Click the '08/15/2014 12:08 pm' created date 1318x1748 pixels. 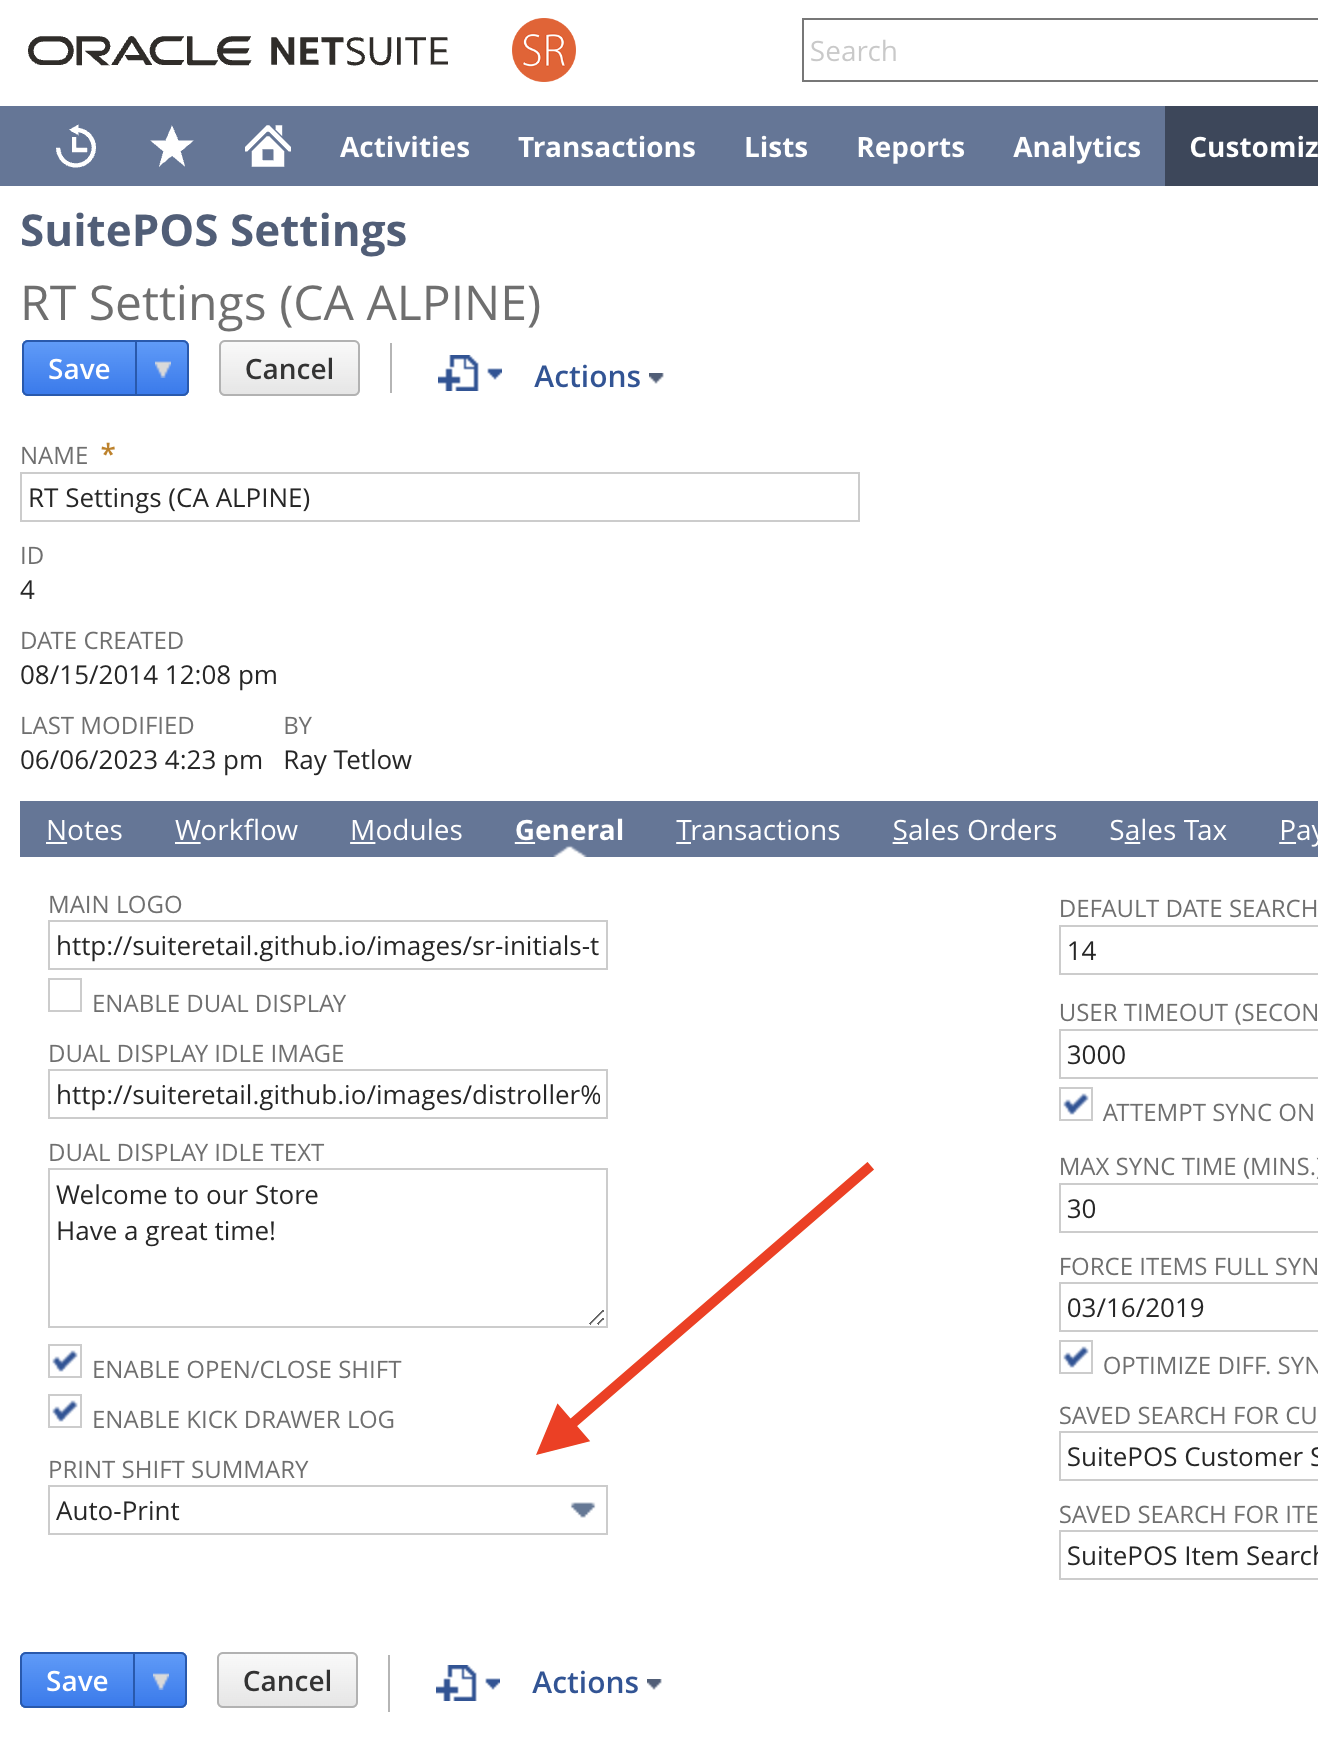tap(149, 675)
